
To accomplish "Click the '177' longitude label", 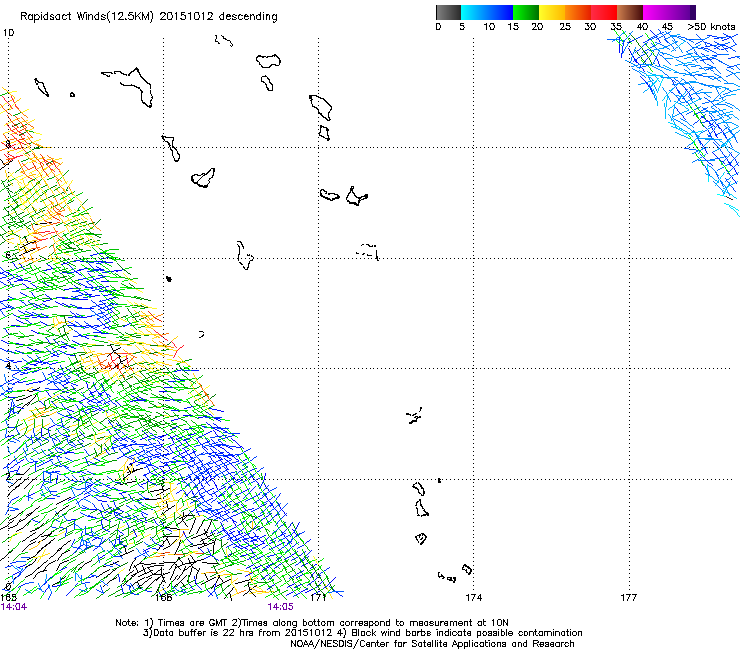I will 629,598.
